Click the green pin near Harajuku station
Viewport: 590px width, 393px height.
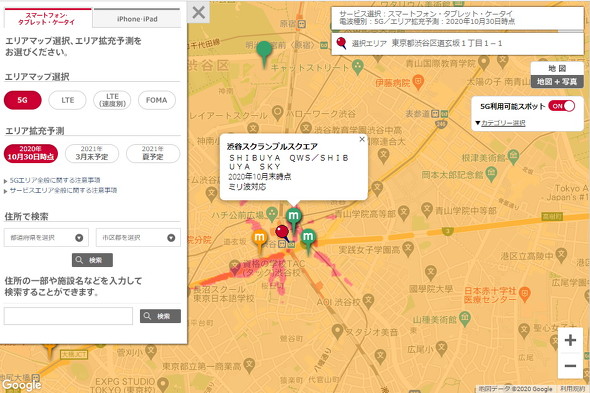click(264, 53)
